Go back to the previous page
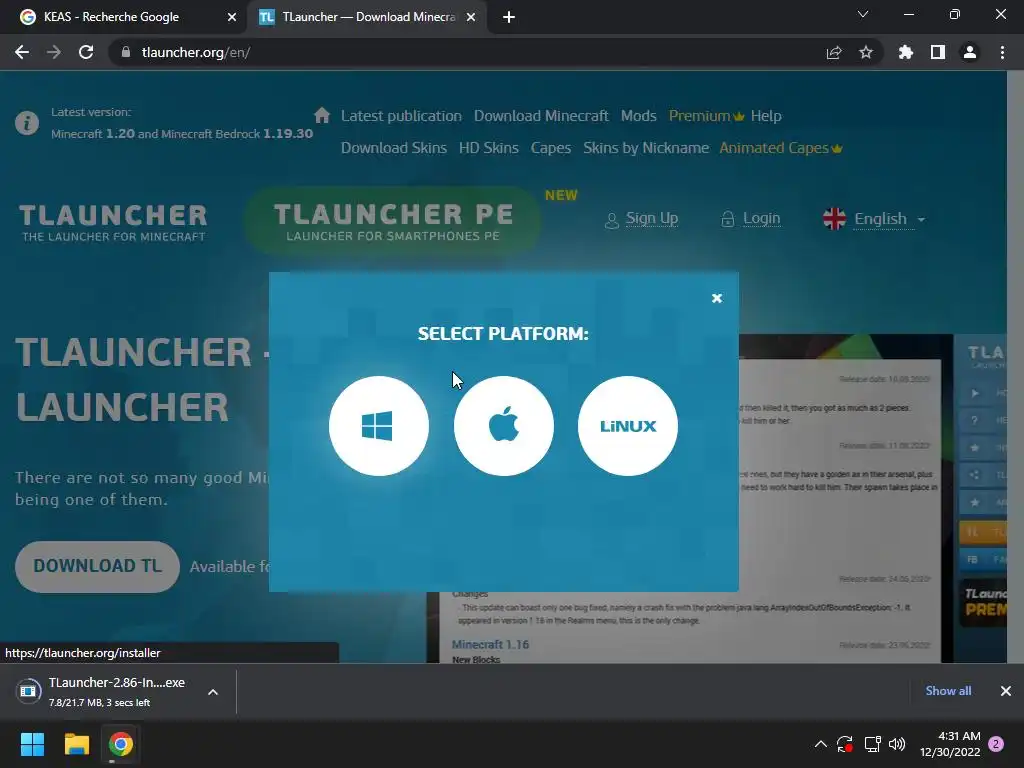 22,52
